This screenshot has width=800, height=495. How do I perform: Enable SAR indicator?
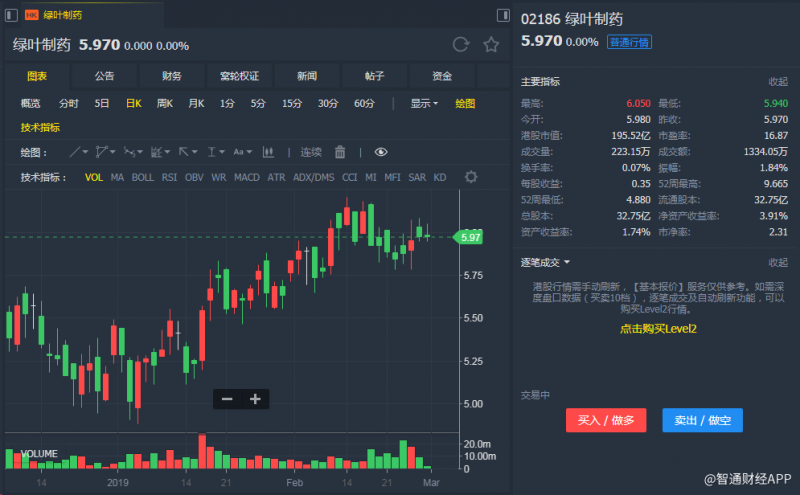click(x=417, y=178)
